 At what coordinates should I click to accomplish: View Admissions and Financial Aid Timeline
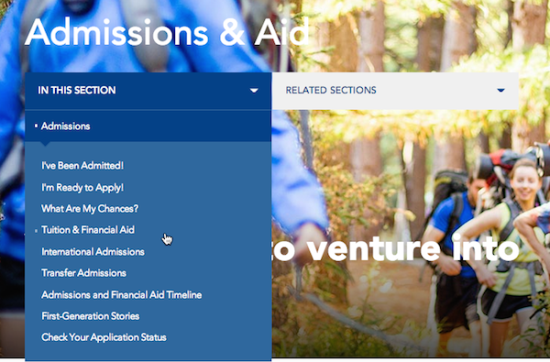(122, 295)
